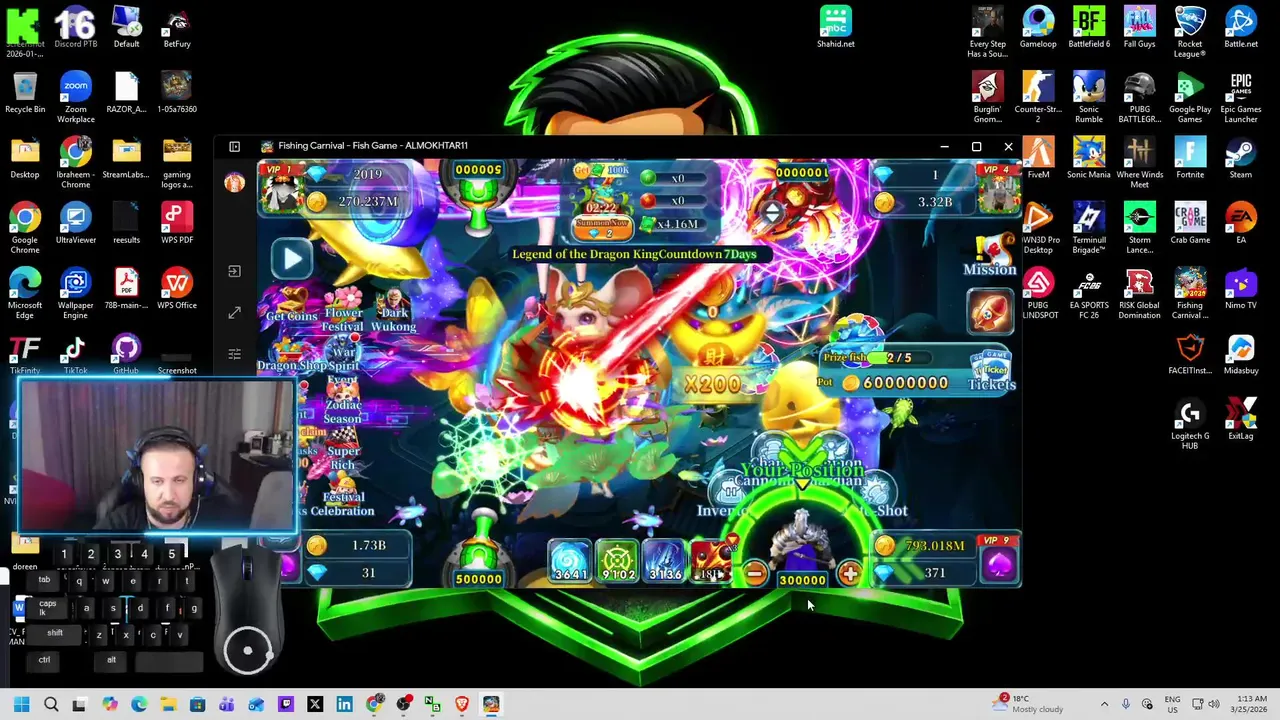The width and height of the screenshot is (1280, 720).
Task: Click the game sidebar profile avatar
Action: pyautogui.click(x=234, y=182)
